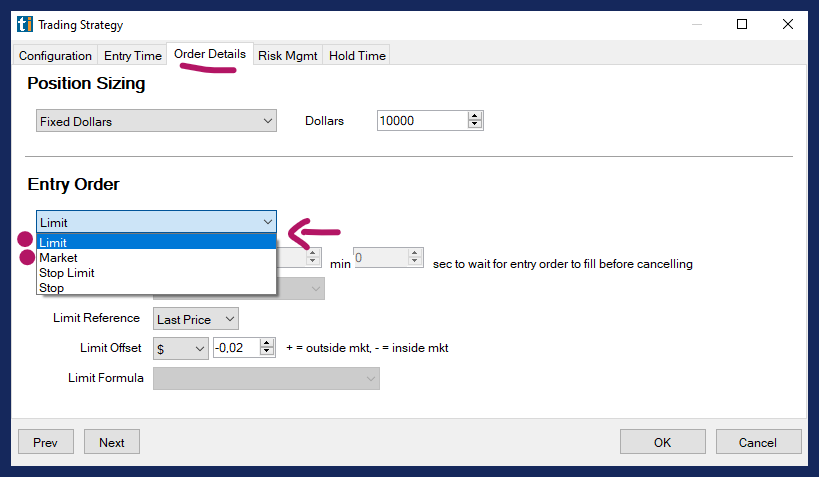The image size is (819, 477).
Task: Open the Limit Reference Last Price dropdown
Action: click(196, 319)
